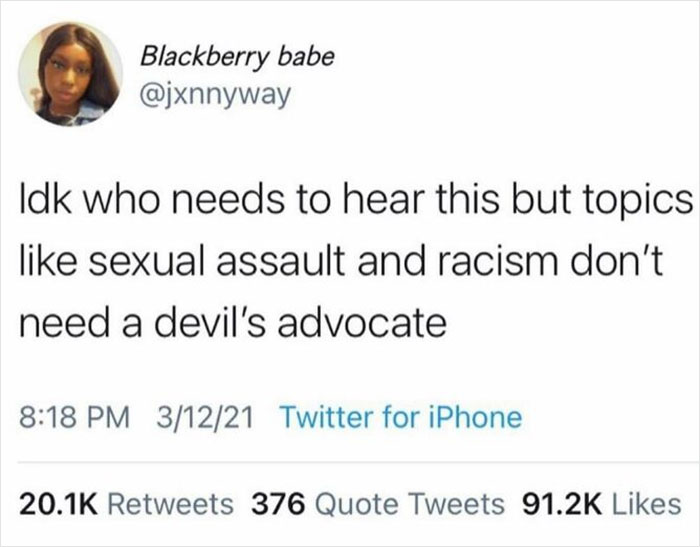Open the Likes list label
This screenshot has height=547, width=700.
coord(646,504)
